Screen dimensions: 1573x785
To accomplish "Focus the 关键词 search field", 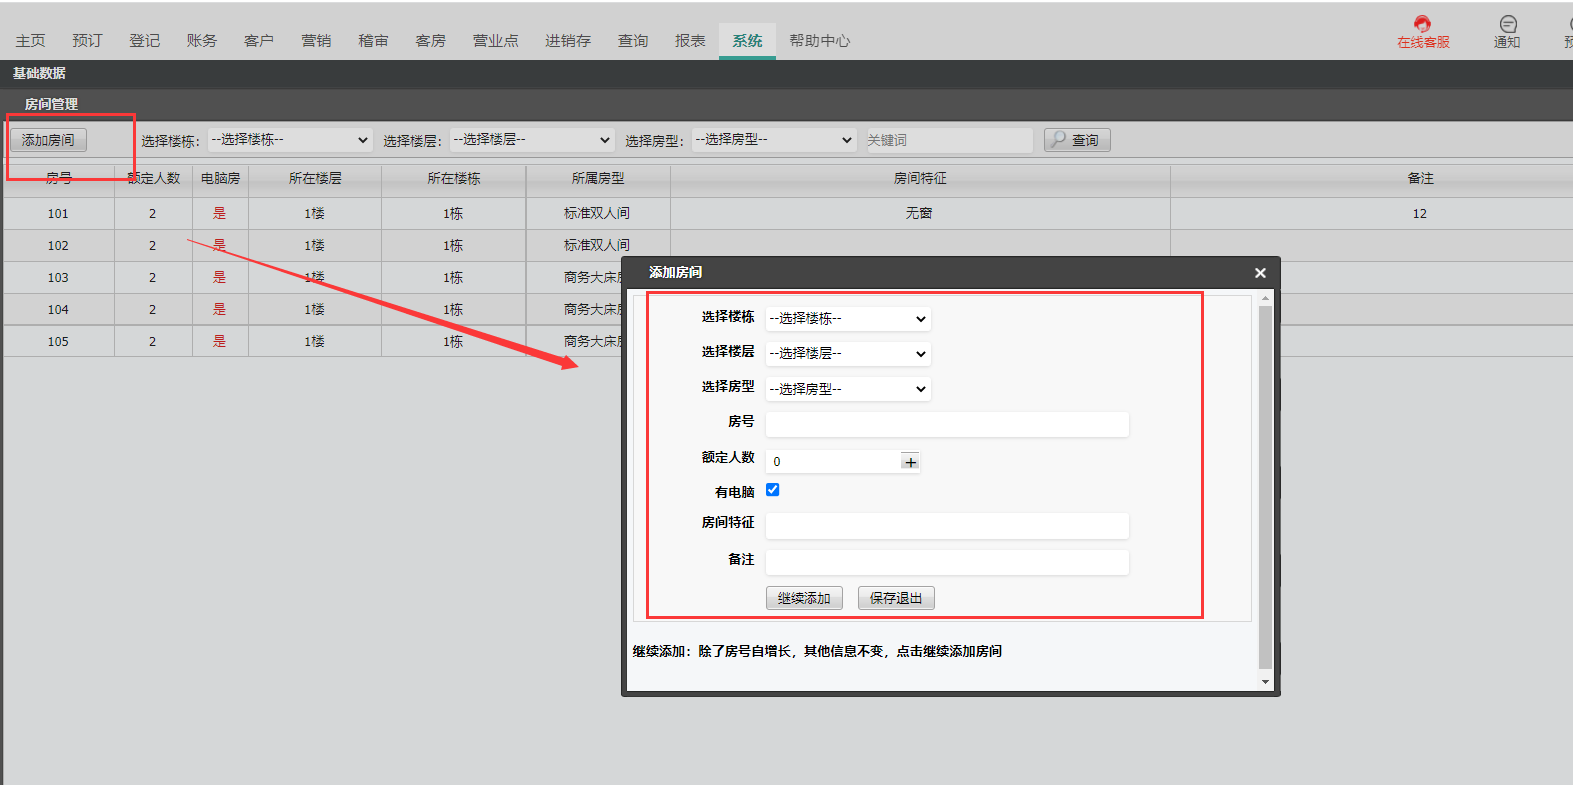I will click(x=947, y=140).
